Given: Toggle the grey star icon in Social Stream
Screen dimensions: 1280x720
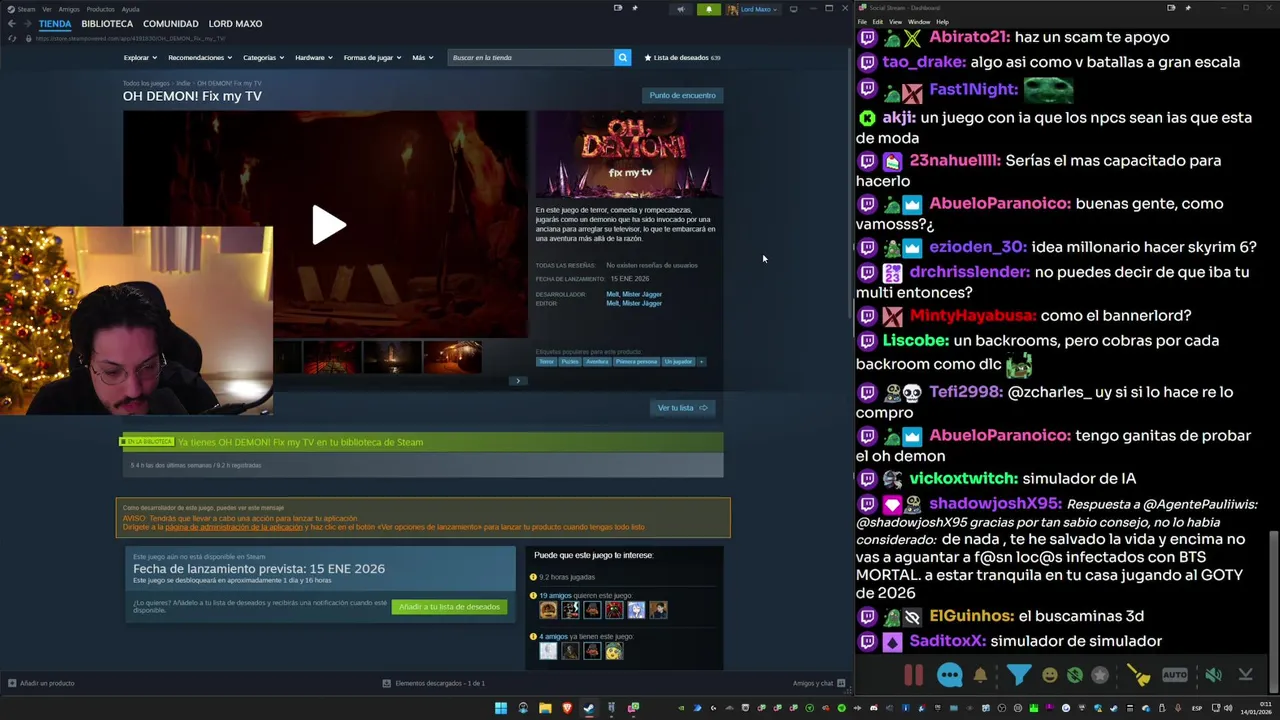Looking at the screenshot, I should 1100,675.
